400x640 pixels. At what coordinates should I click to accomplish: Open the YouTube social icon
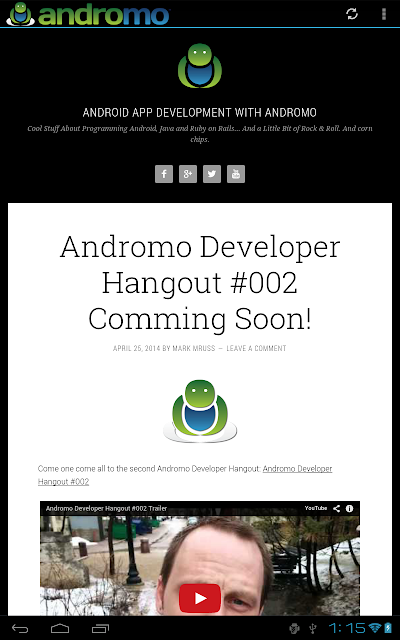(x=236, y=174)
